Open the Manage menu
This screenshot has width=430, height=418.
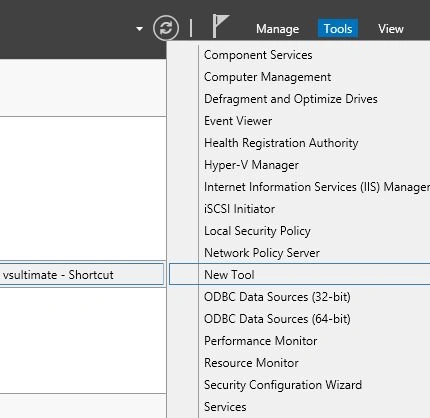pyautogui.click(x=277, y=29)
